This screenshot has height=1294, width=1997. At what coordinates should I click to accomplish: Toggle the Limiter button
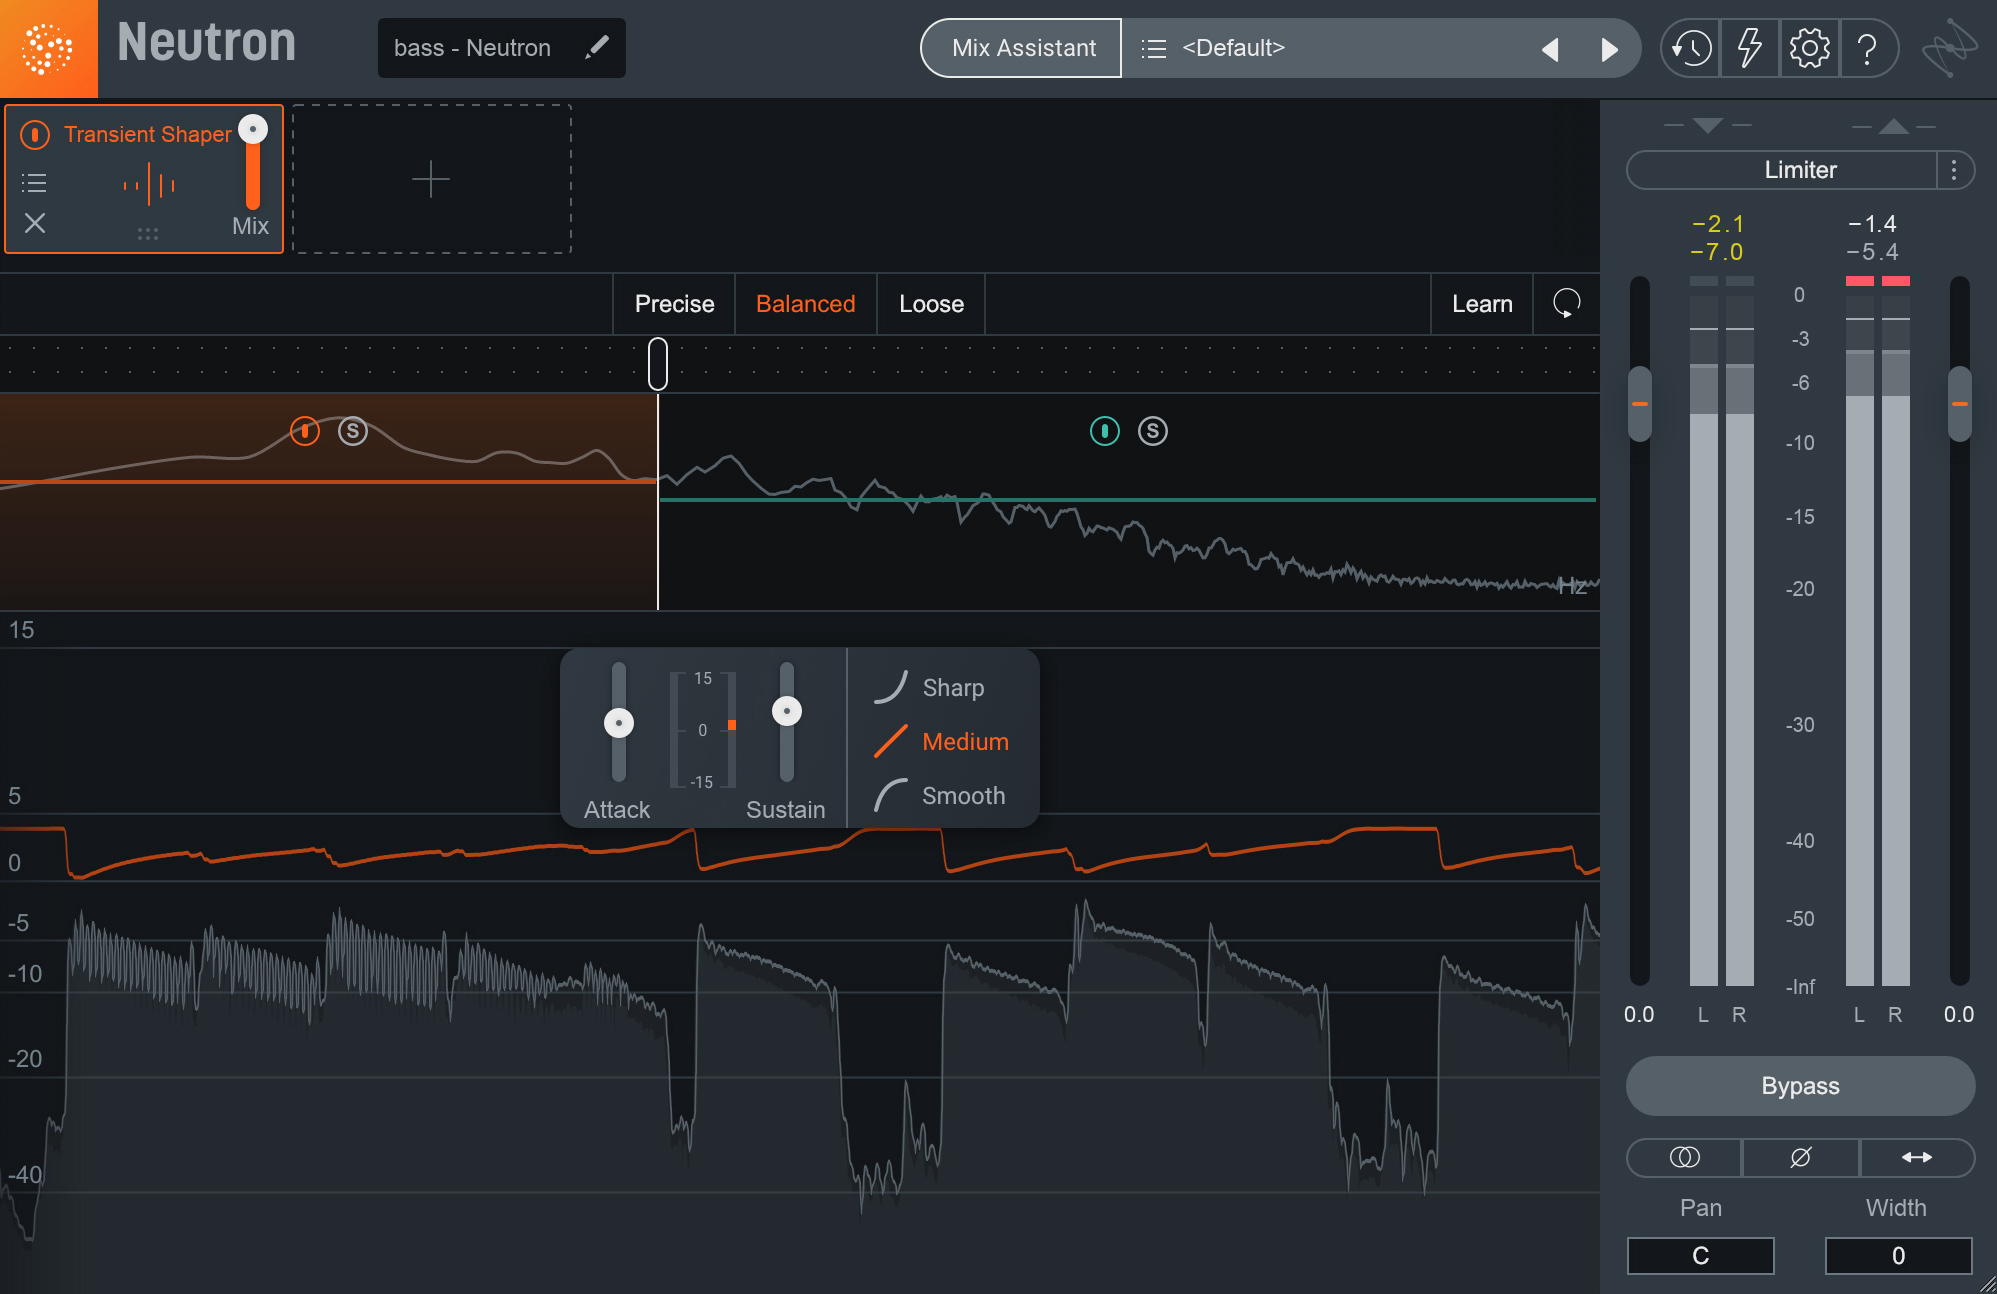click(1783, 170)
